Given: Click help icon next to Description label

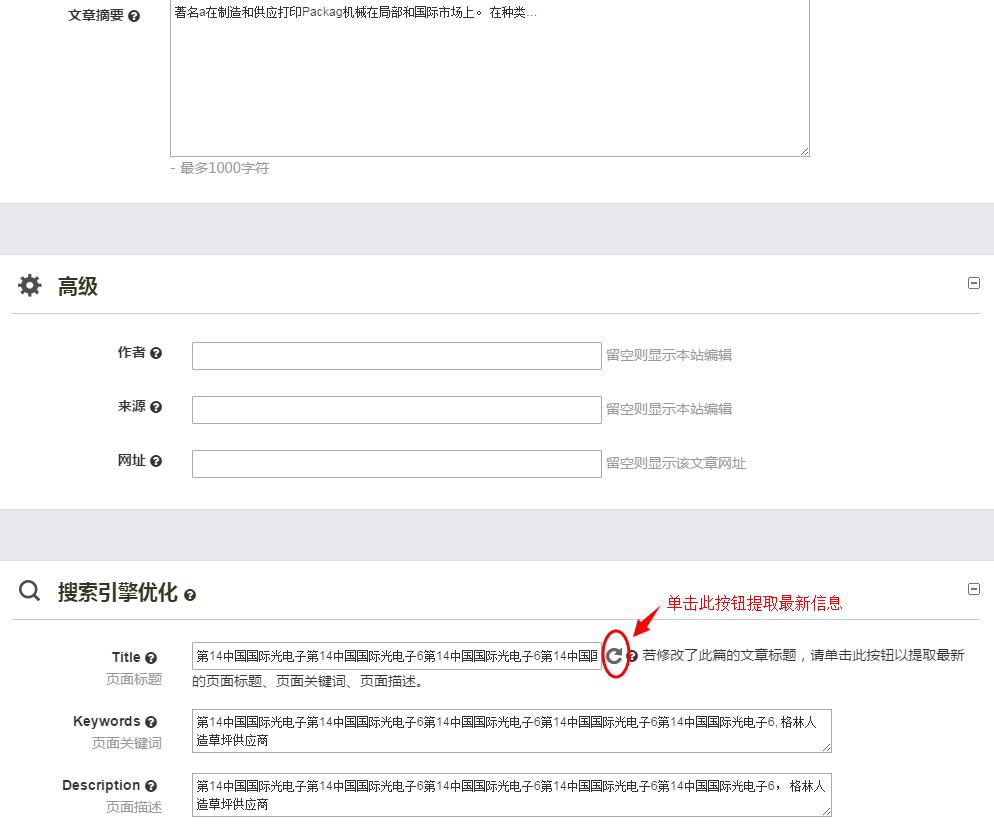Looking at the screenshot, I should [151, 786].
